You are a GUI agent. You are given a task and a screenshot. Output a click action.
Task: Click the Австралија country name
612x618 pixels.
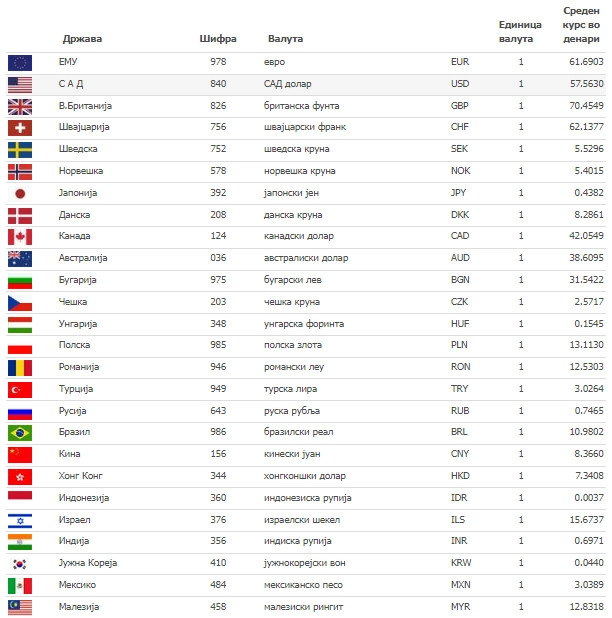83,258
